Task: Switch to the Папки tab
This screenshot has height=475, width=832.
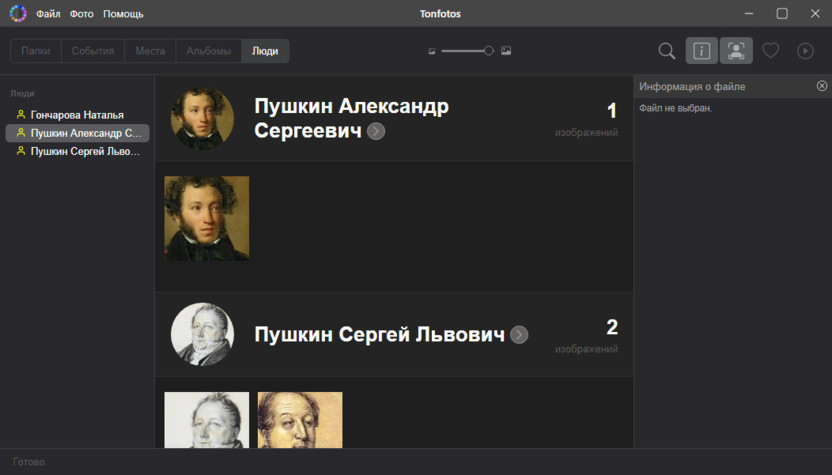Action: (x=36, y=51)
